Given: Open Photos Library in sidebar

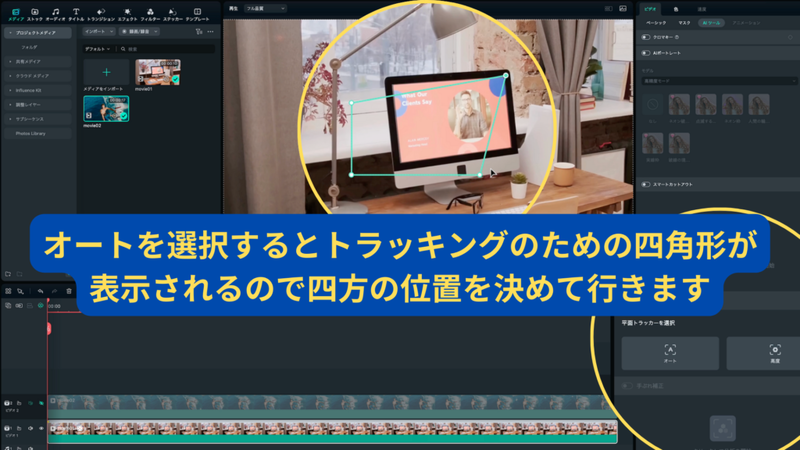Looking at the screenshot, I should tap(31, 134).
